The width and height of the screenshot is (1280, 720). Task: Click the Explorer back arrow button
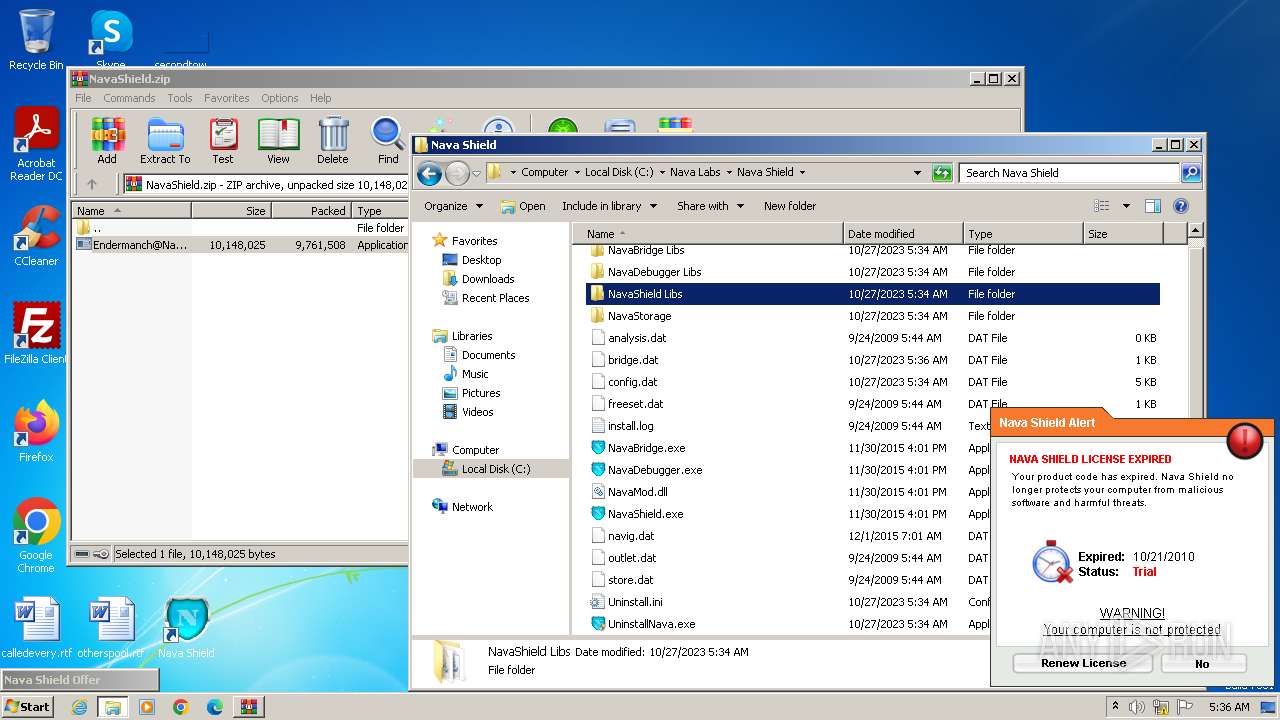click(429, 173)
